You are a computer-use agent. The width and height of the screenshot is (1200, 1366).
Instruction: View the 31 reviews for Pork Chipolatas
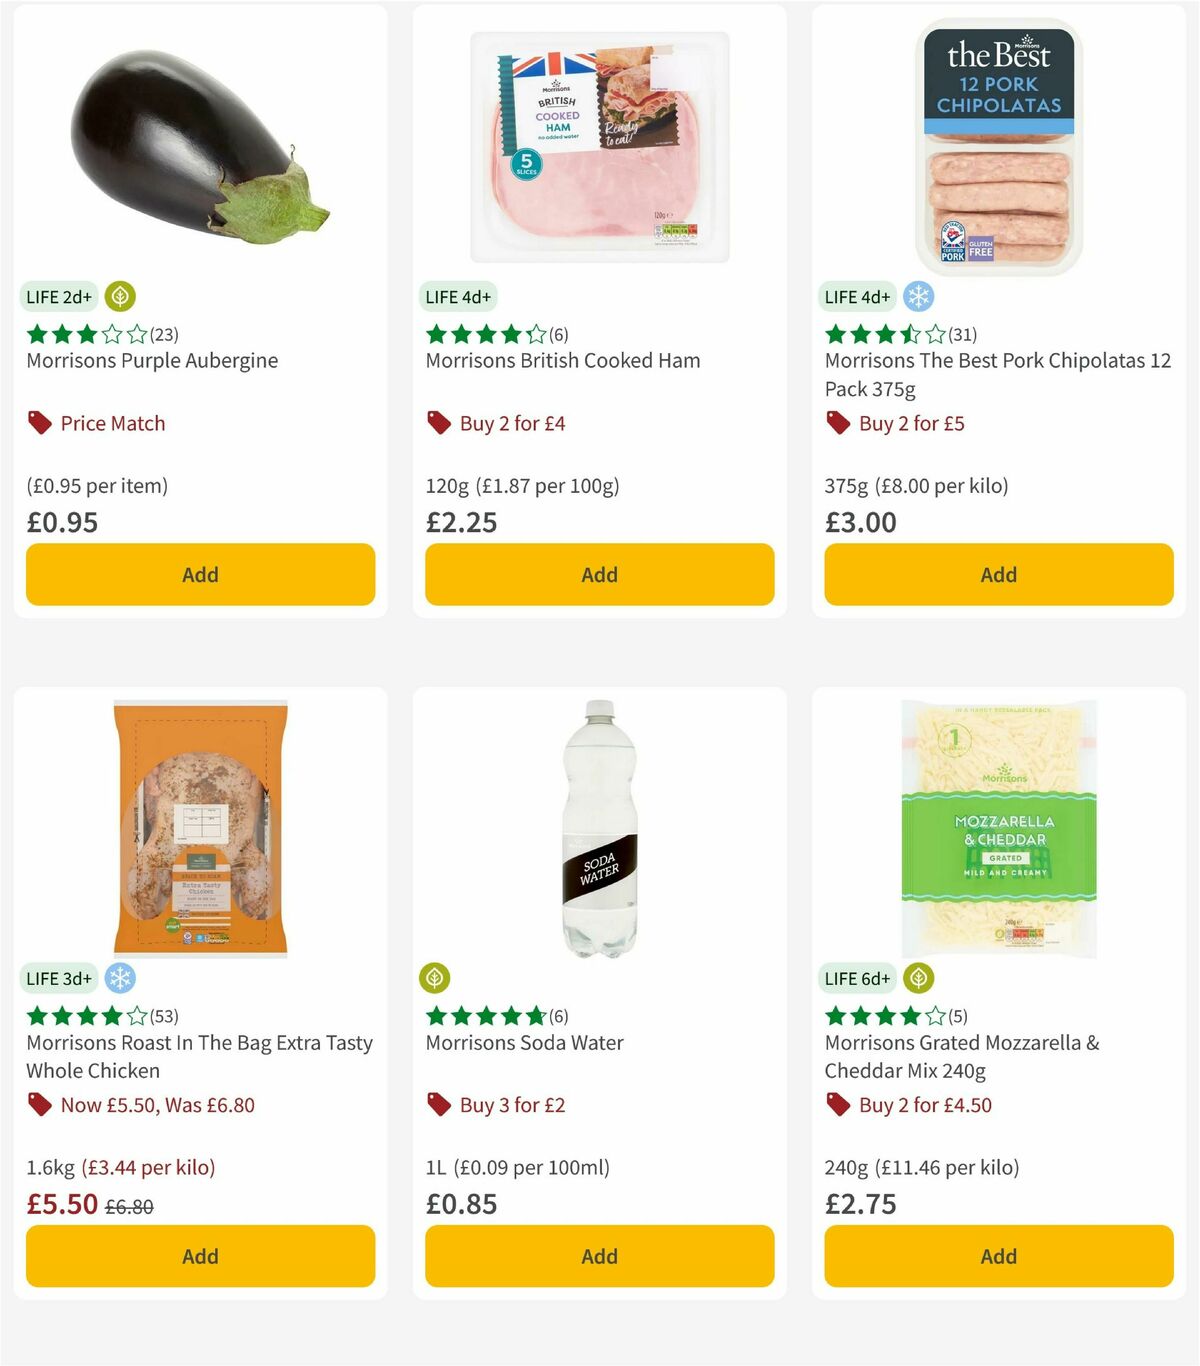(962, 335)
